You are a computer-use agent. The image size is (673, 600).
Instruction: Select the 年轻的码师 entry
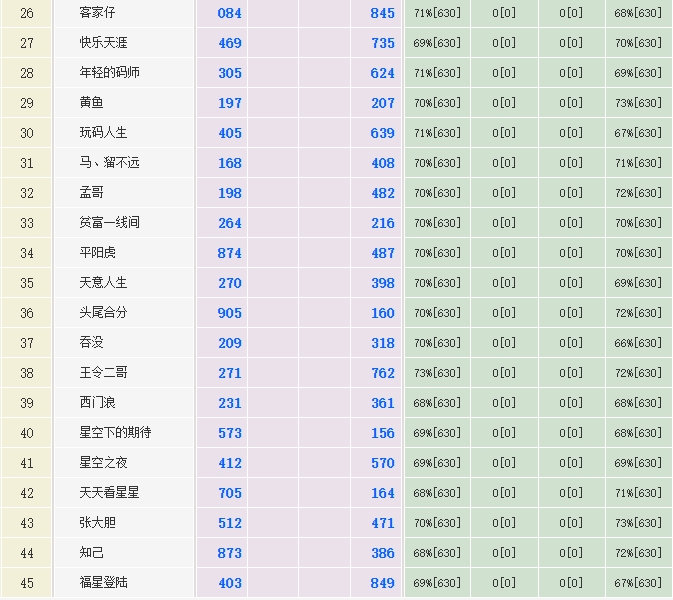click(x=110, y=73)
